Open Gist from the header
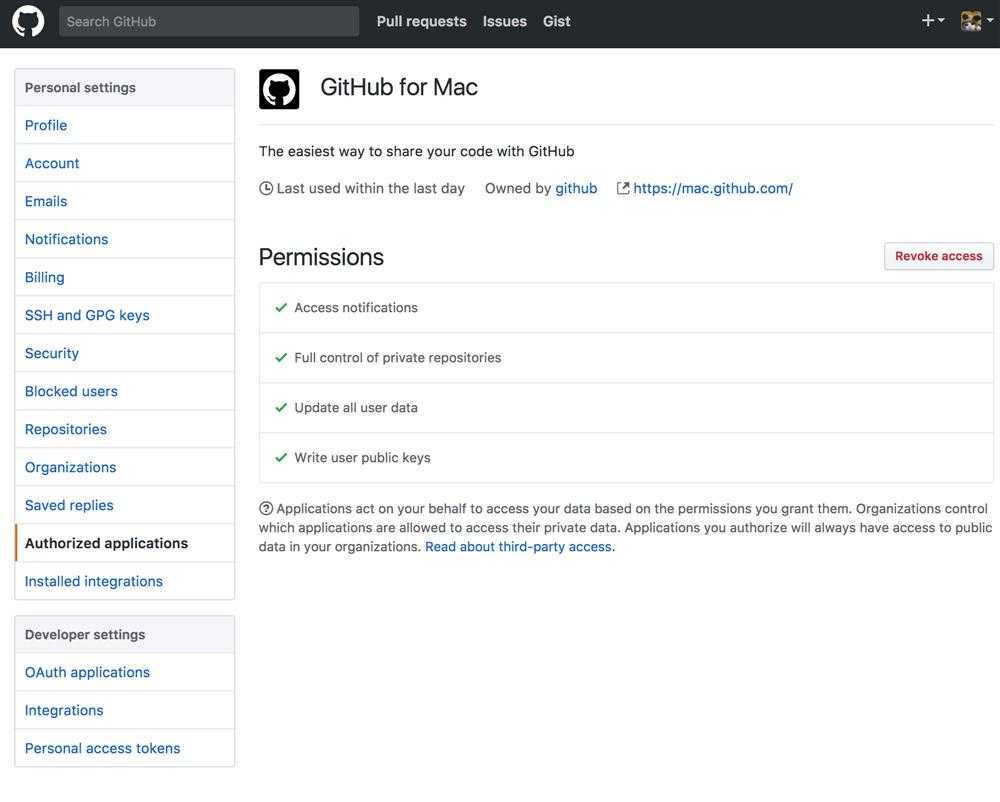The width and height of the screenshot is (1000, 802). pos(556,21)
